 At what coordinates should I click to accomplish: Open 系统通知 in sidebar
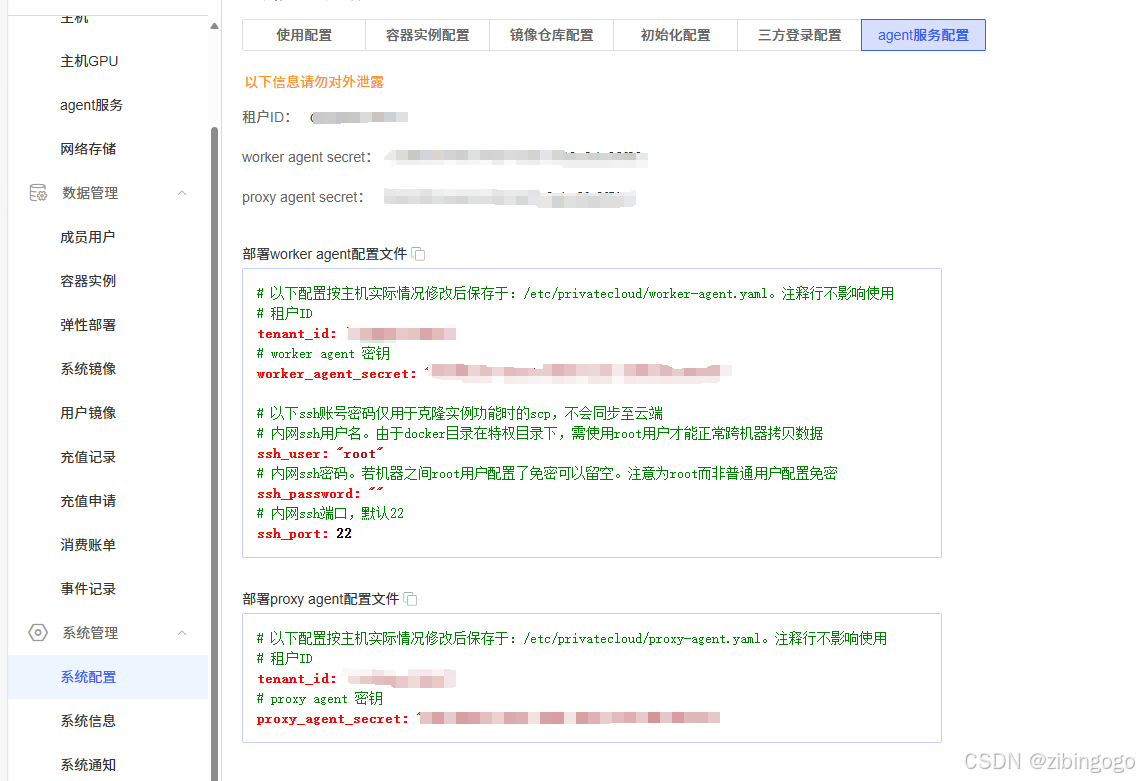pos(88,764)
